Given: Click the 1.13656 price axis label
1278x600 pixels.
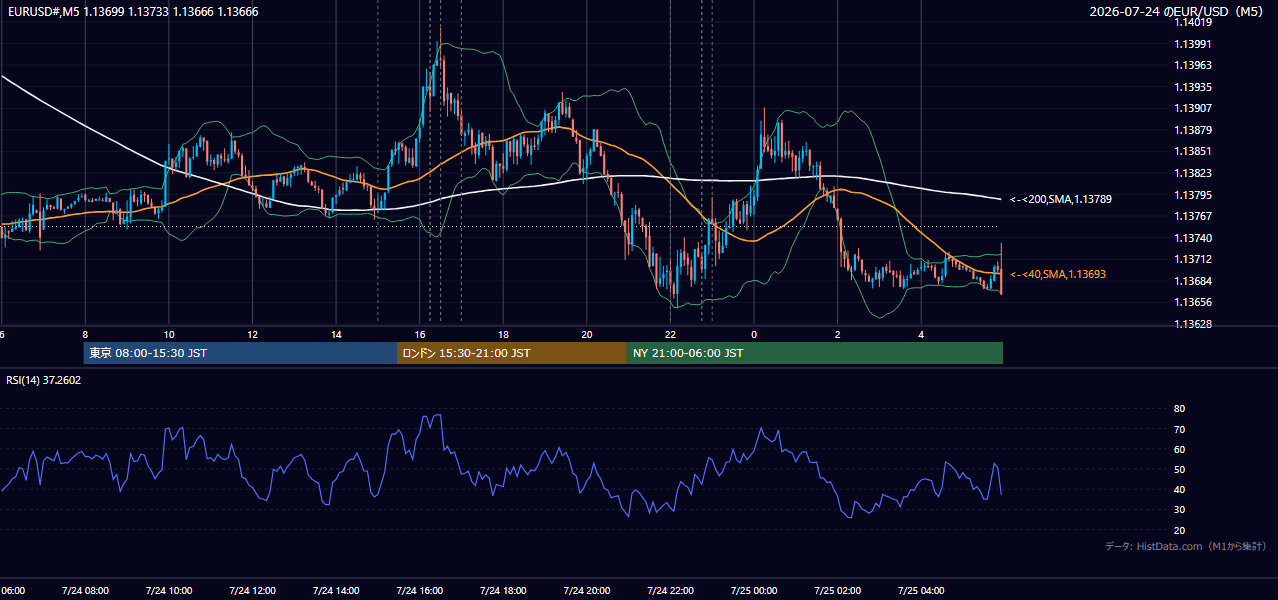Looking at the screenshot, I should point(1193,302).
